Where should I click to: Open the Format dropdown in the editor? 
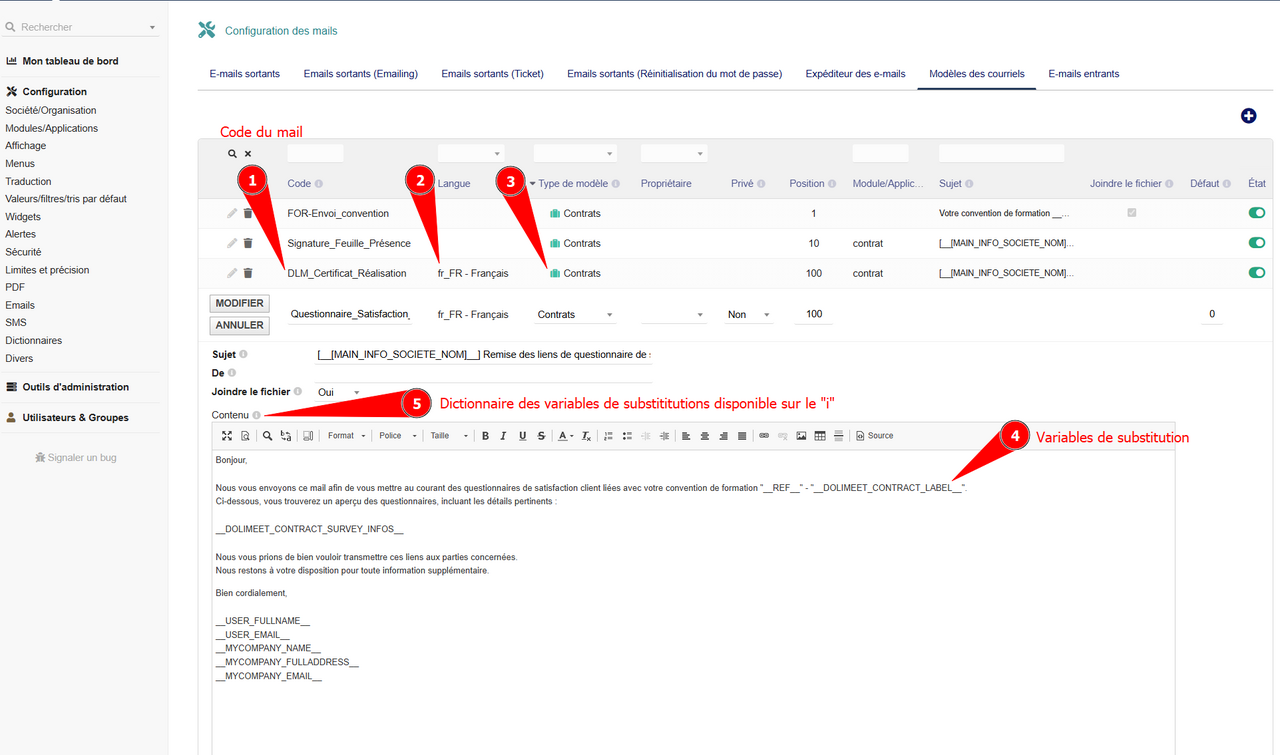pos(346,436)
